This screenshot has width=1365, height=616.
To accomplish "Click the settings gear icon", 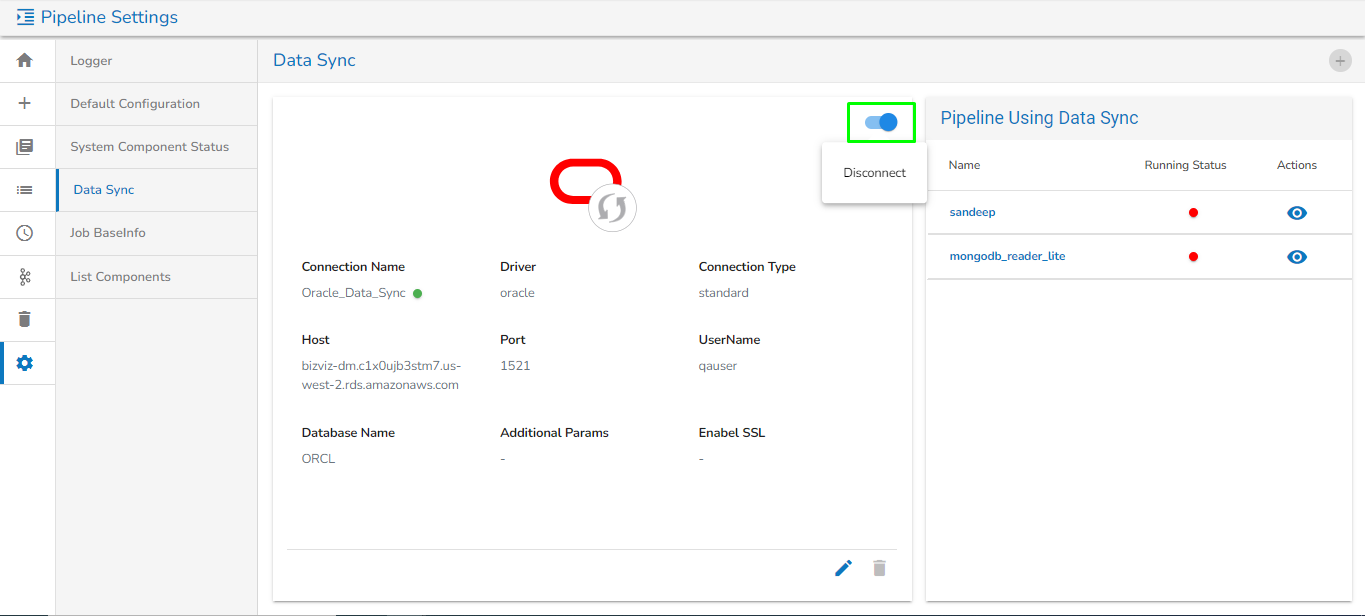I will [x=25, y=363].
